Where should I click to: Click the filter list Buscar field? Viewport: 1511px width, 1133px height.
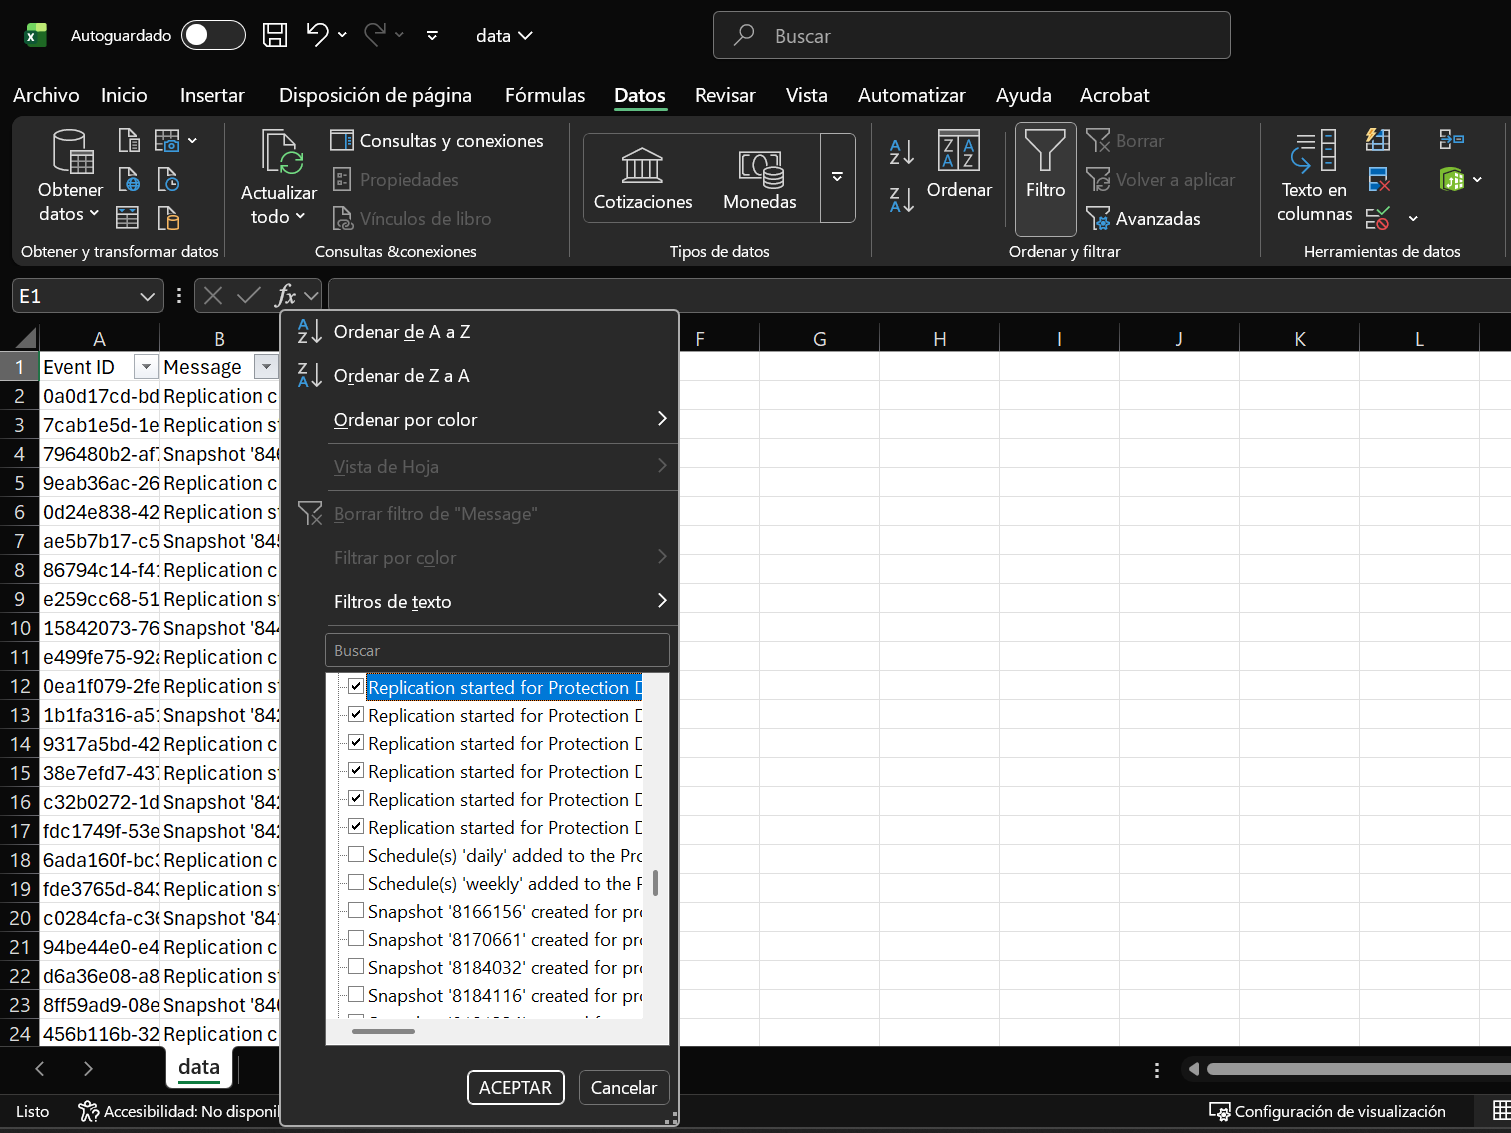point(497,650)
